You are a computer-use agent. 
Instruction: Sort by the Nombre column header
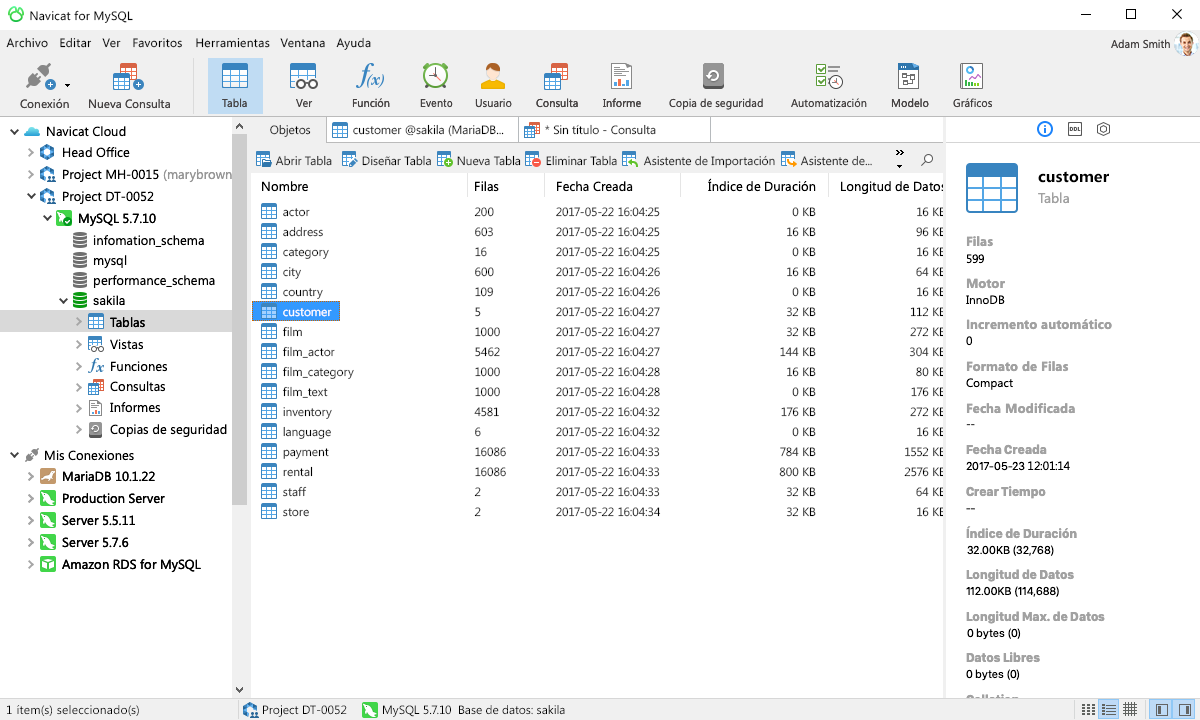point(359,186)
